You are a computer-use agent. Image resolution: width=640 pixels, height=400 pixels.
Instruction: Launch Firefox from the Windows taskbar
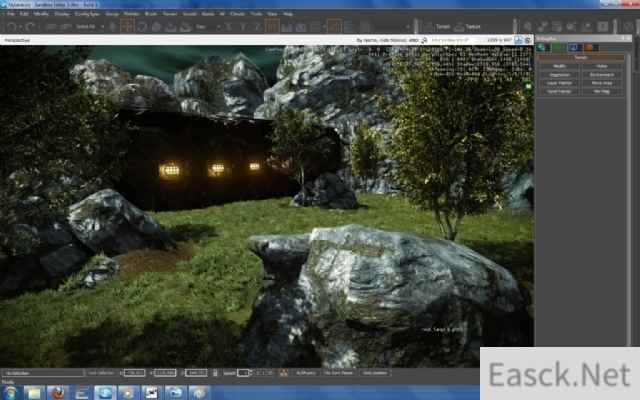pyautogui.click(x=57, y=392)
